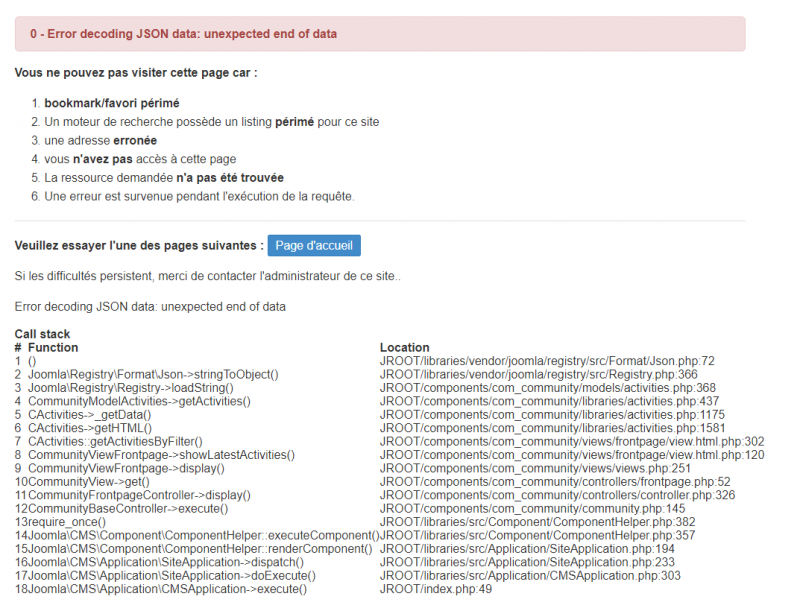This screenshot has width=800, height=608.
Task: Click the list item 'n'avez pas accès à cette page'
Action: tap(140, 159)
